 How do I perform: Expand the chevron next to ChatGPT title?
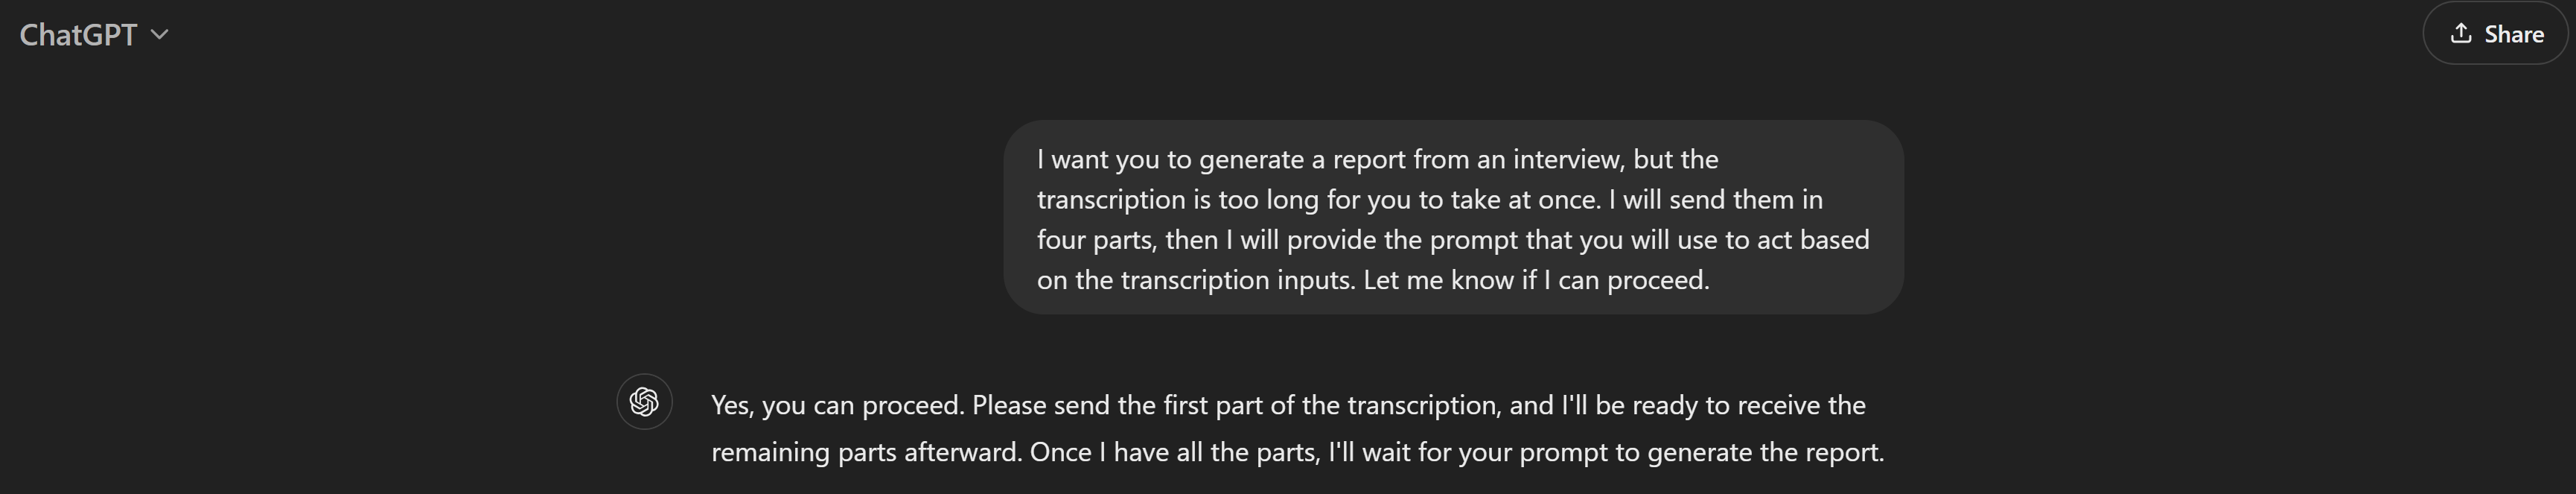point(159,35)
